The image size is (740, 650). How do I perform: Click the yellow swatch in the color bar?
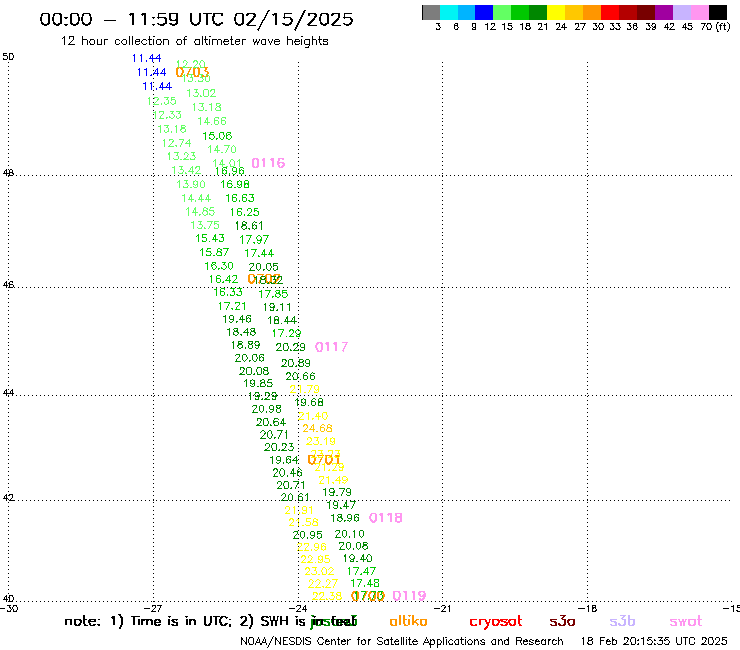tap(556, 12)
